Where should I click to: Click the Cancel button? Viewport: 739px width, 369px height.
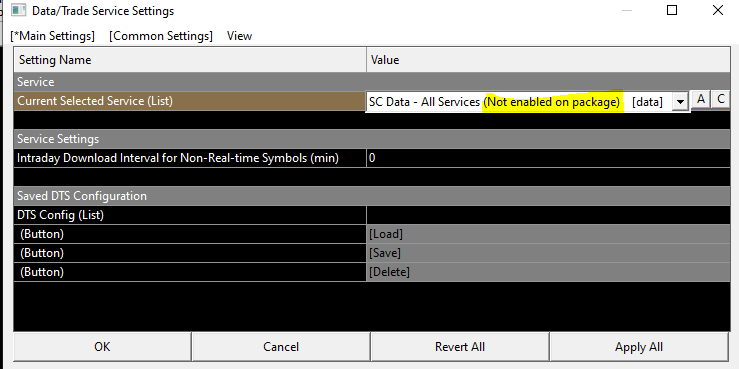(x=281, y=347)
